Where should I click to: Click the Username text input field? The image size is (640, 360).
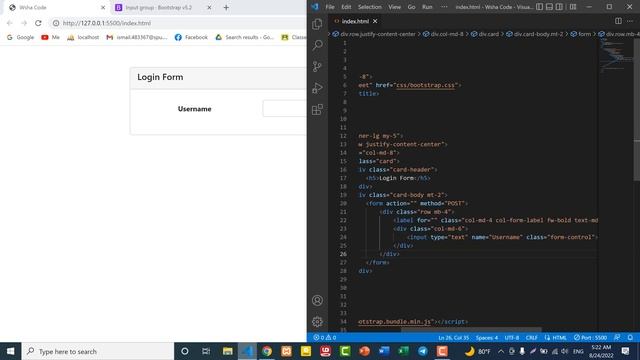pos(284,109)
